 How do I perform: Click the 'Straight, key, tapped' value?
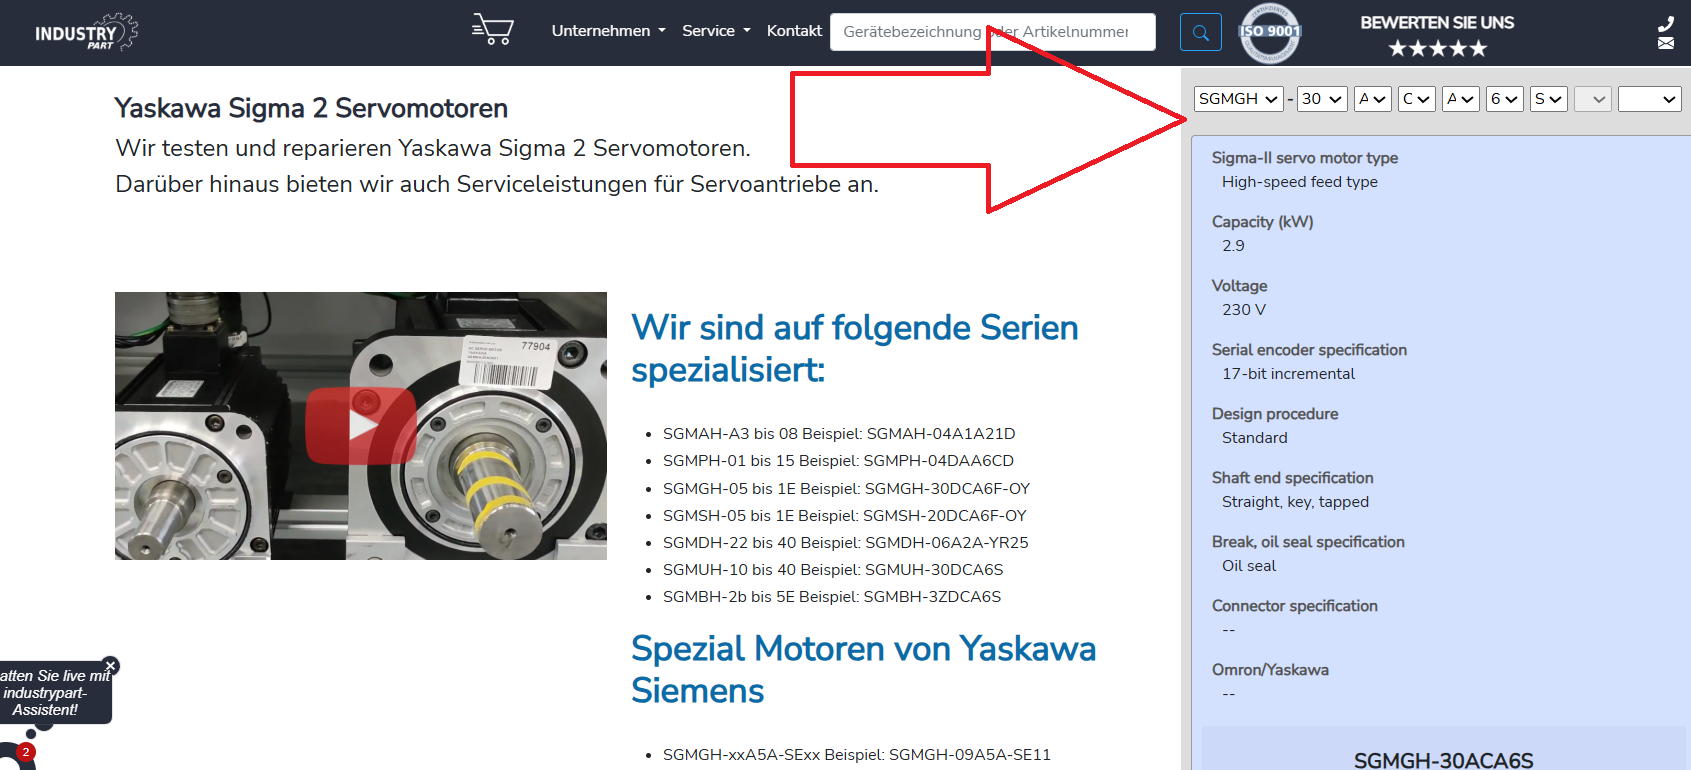tap(1296, 502)
